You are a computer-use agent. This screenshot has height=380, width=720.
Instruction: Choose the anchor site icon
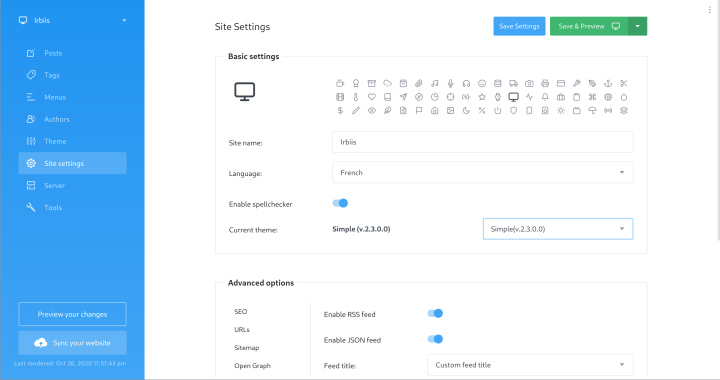(x=608, y=84)
